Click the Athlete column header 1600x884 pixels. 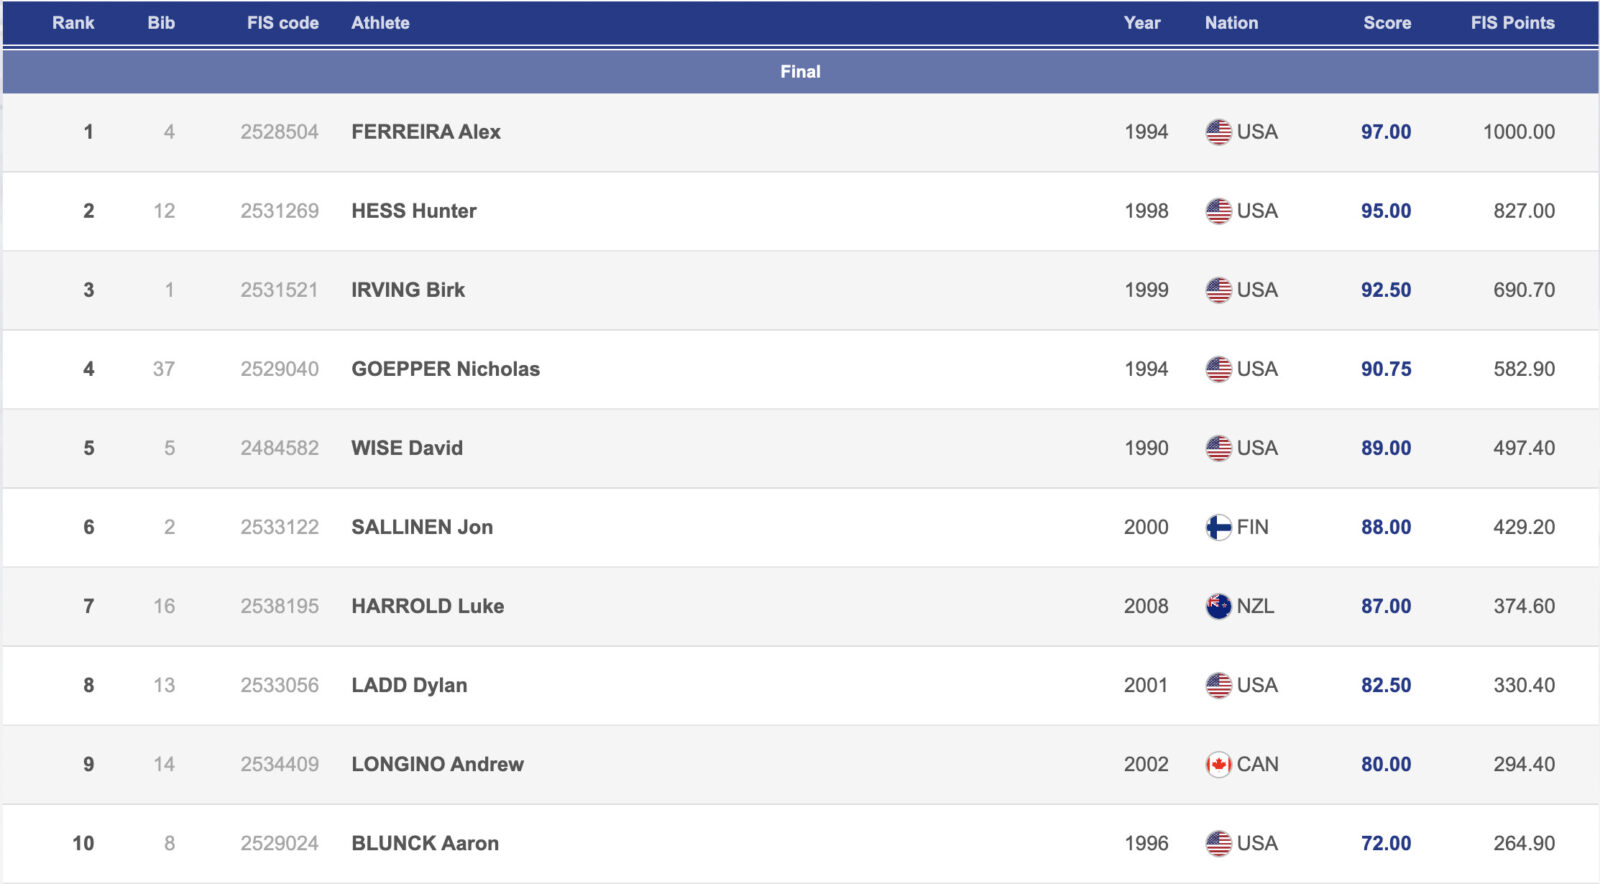[380, 23]
